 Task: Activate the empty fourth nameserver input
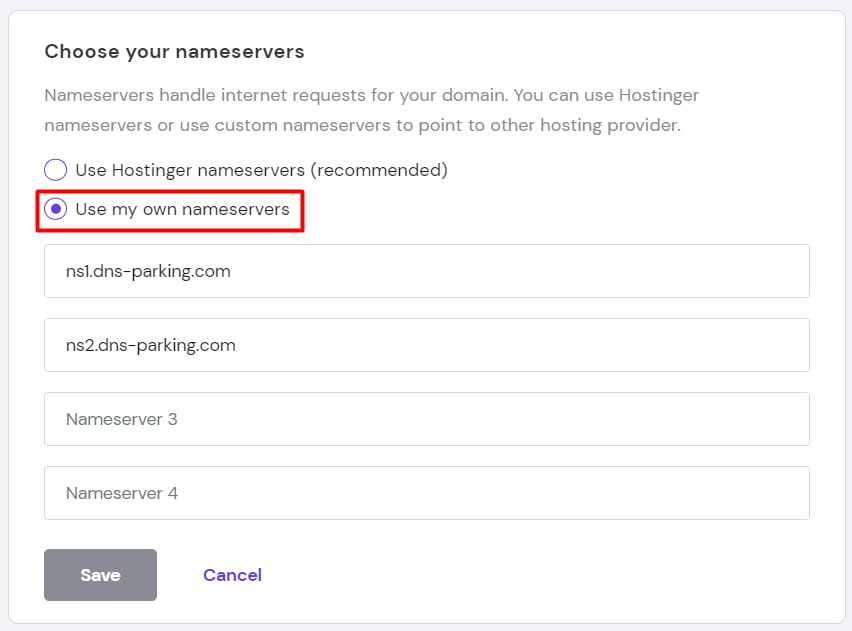coord(426,493)
